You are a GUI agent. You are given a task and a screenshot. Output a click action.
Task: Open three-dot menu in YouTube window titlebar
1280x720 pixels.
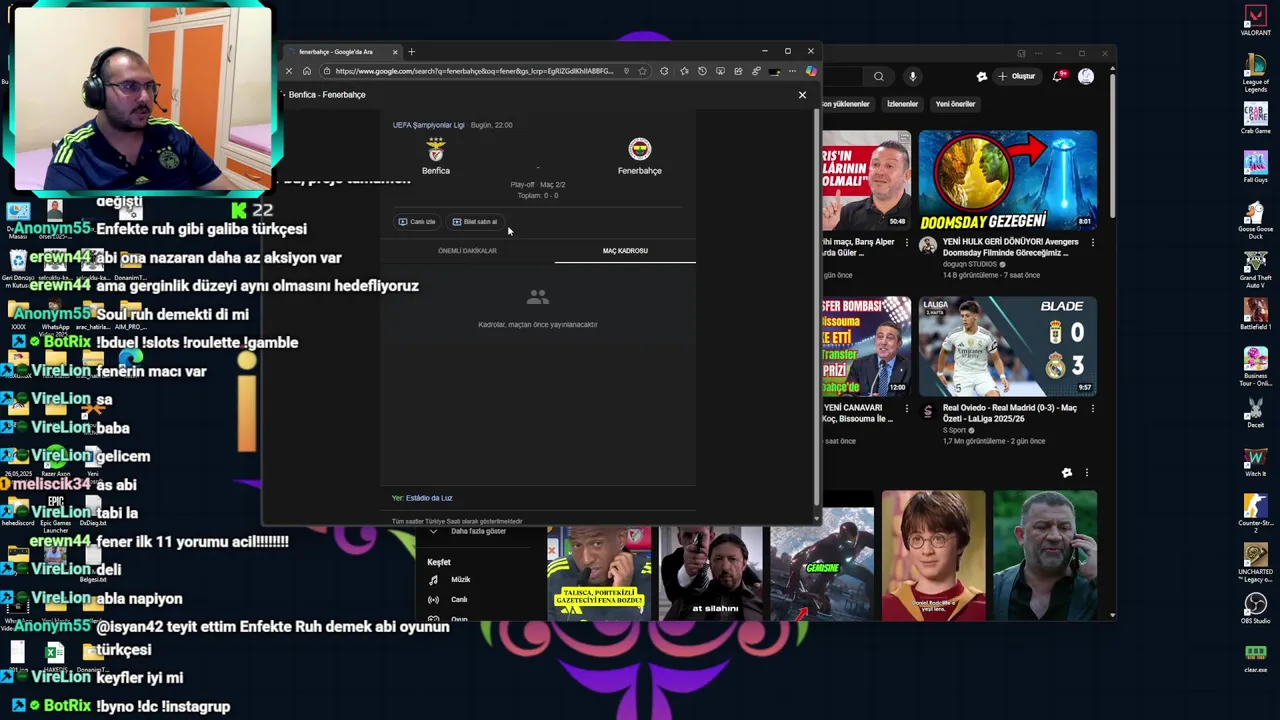[1037, 53]
